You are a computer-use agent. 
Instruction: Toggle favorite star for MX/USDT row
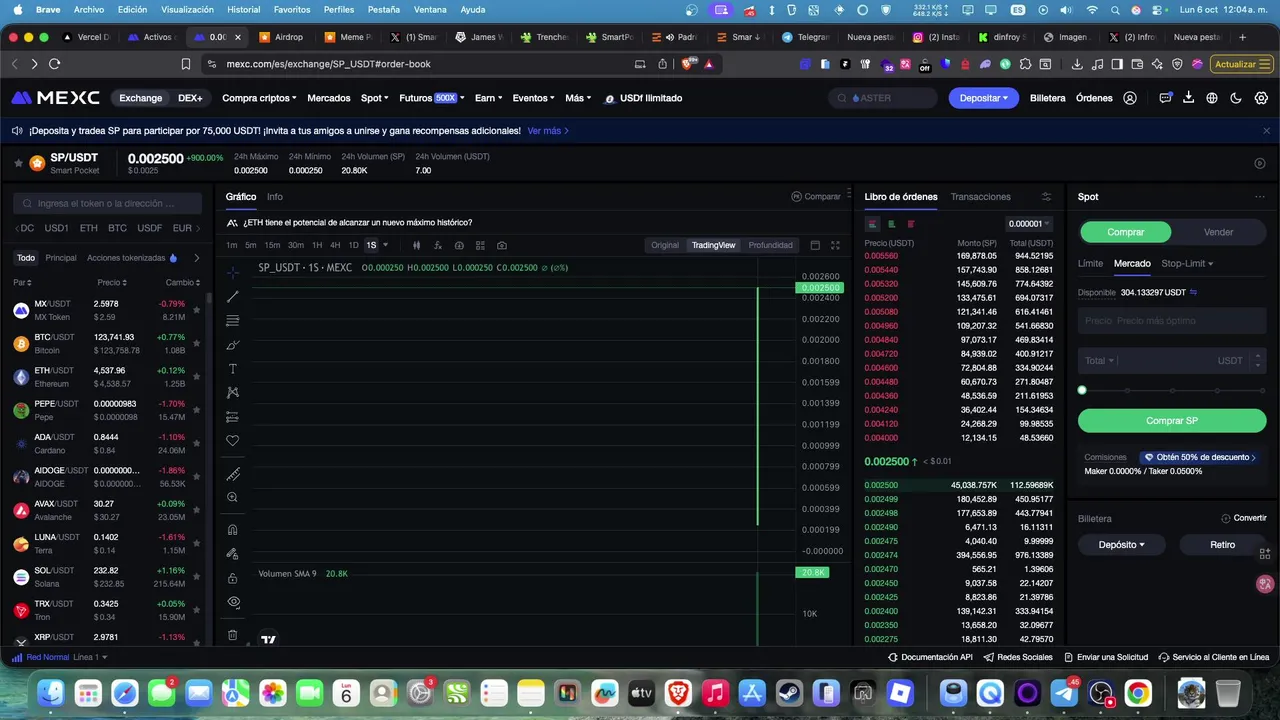(196, 310)
